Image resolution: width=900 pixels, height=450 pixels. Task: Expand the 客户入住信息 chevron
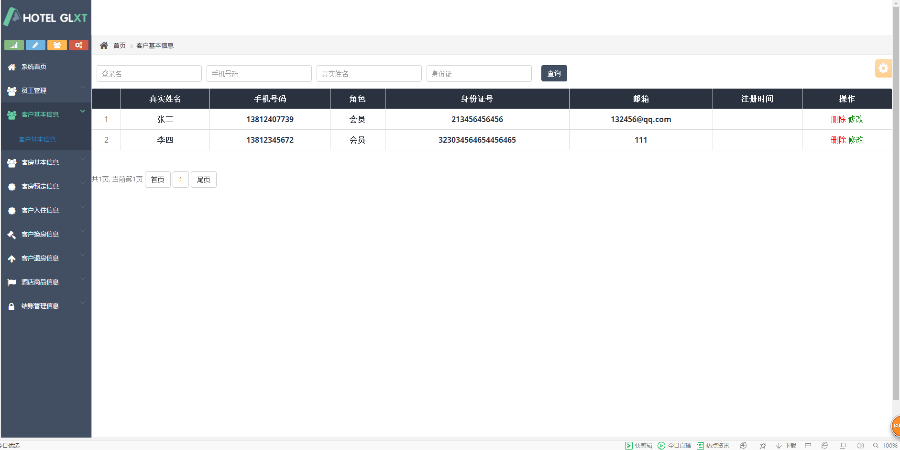pos(83,207)
